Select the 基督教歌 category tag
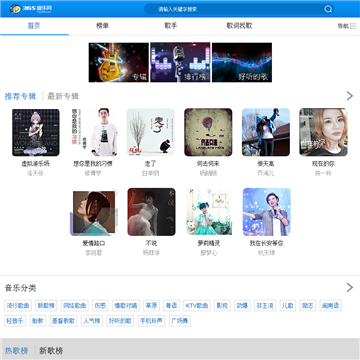 (63, 321)
